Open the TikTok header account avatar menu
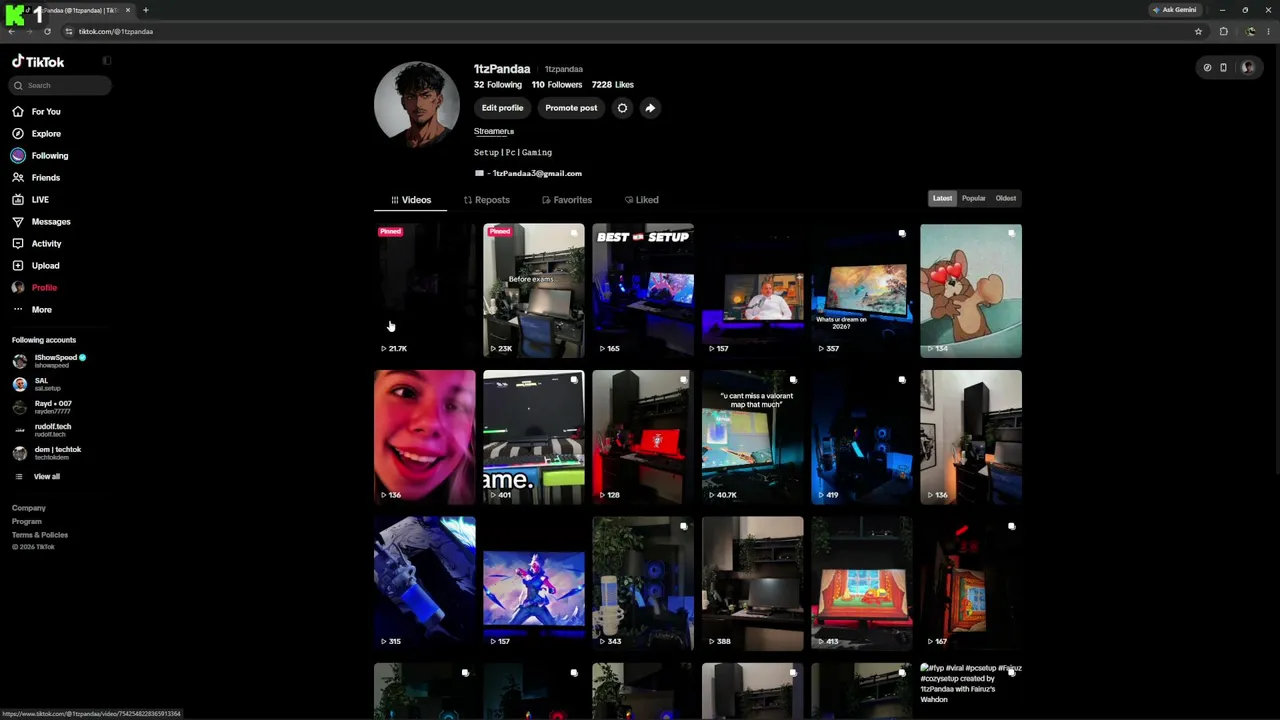Image resolution: width=1280 pixels, height=720 pixels. point(1247,68)
